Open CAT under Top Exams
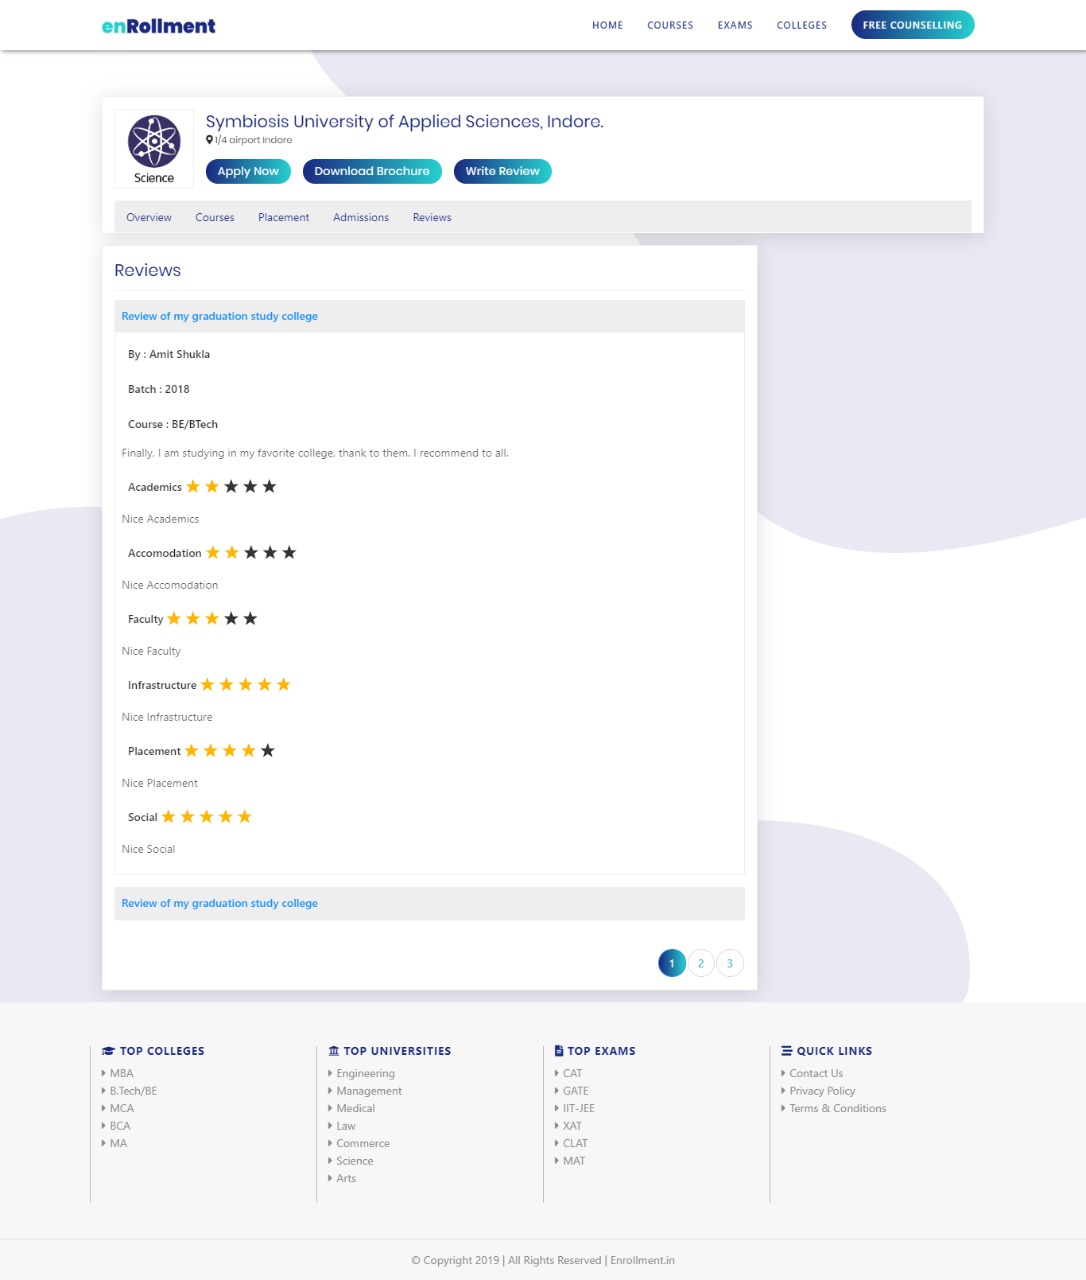Image resolution: width=1086 pixels, height=1280 pixels. pyautogui.click(x=572, y=1073)
